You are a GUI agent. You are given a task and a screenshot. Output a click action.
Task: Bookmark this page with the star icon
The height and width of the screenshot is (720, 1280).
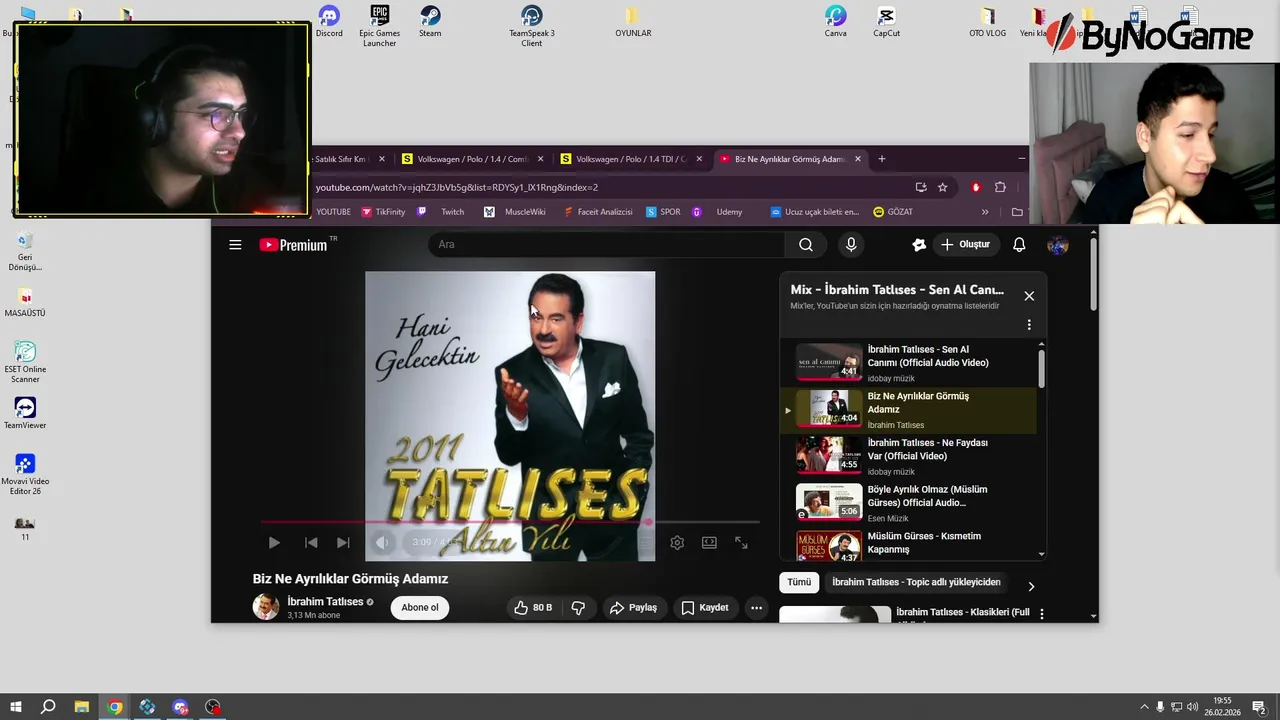(x=942, y=187)
